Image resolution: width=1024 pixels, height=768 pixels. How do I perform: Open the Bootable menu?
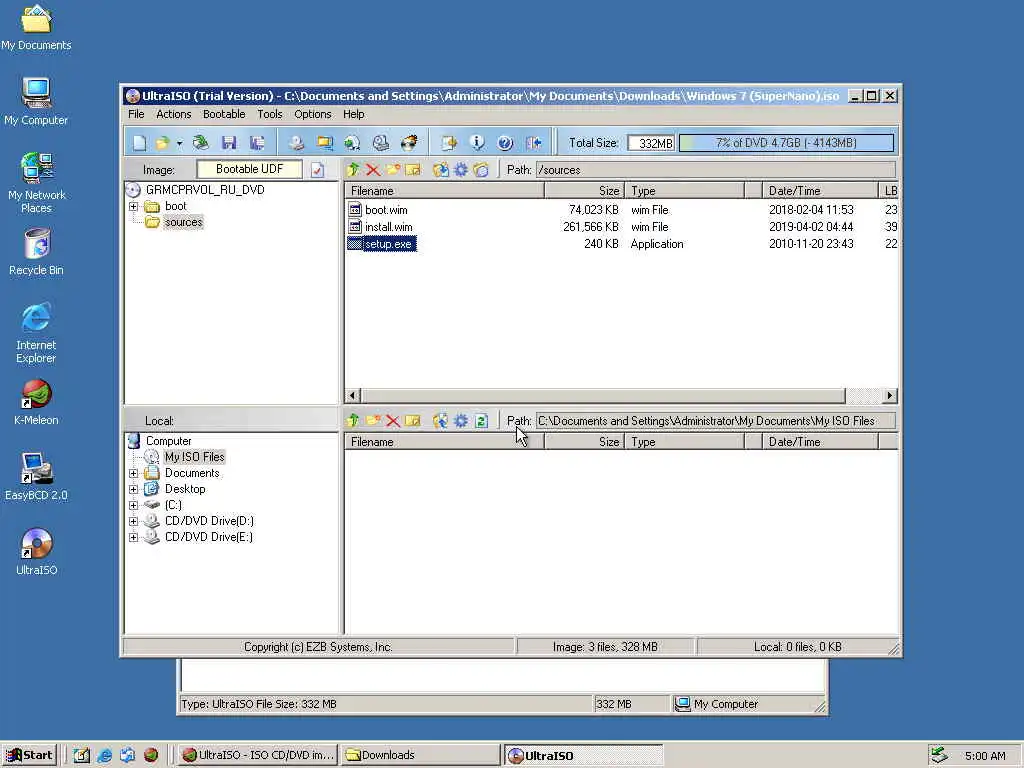coord(224,114)
